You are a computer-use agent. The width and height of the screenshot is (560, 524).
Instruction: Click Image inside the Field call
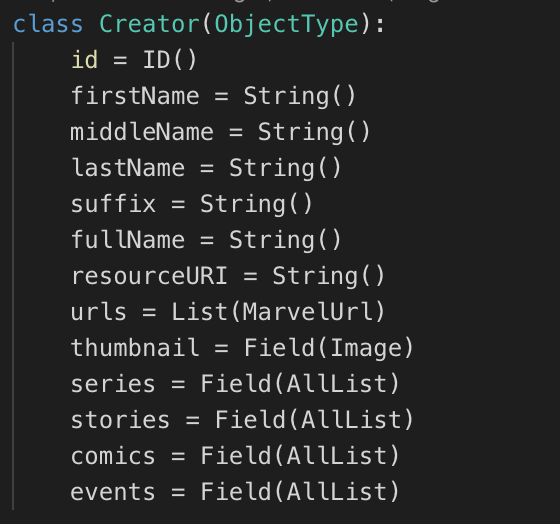point(365,348)
